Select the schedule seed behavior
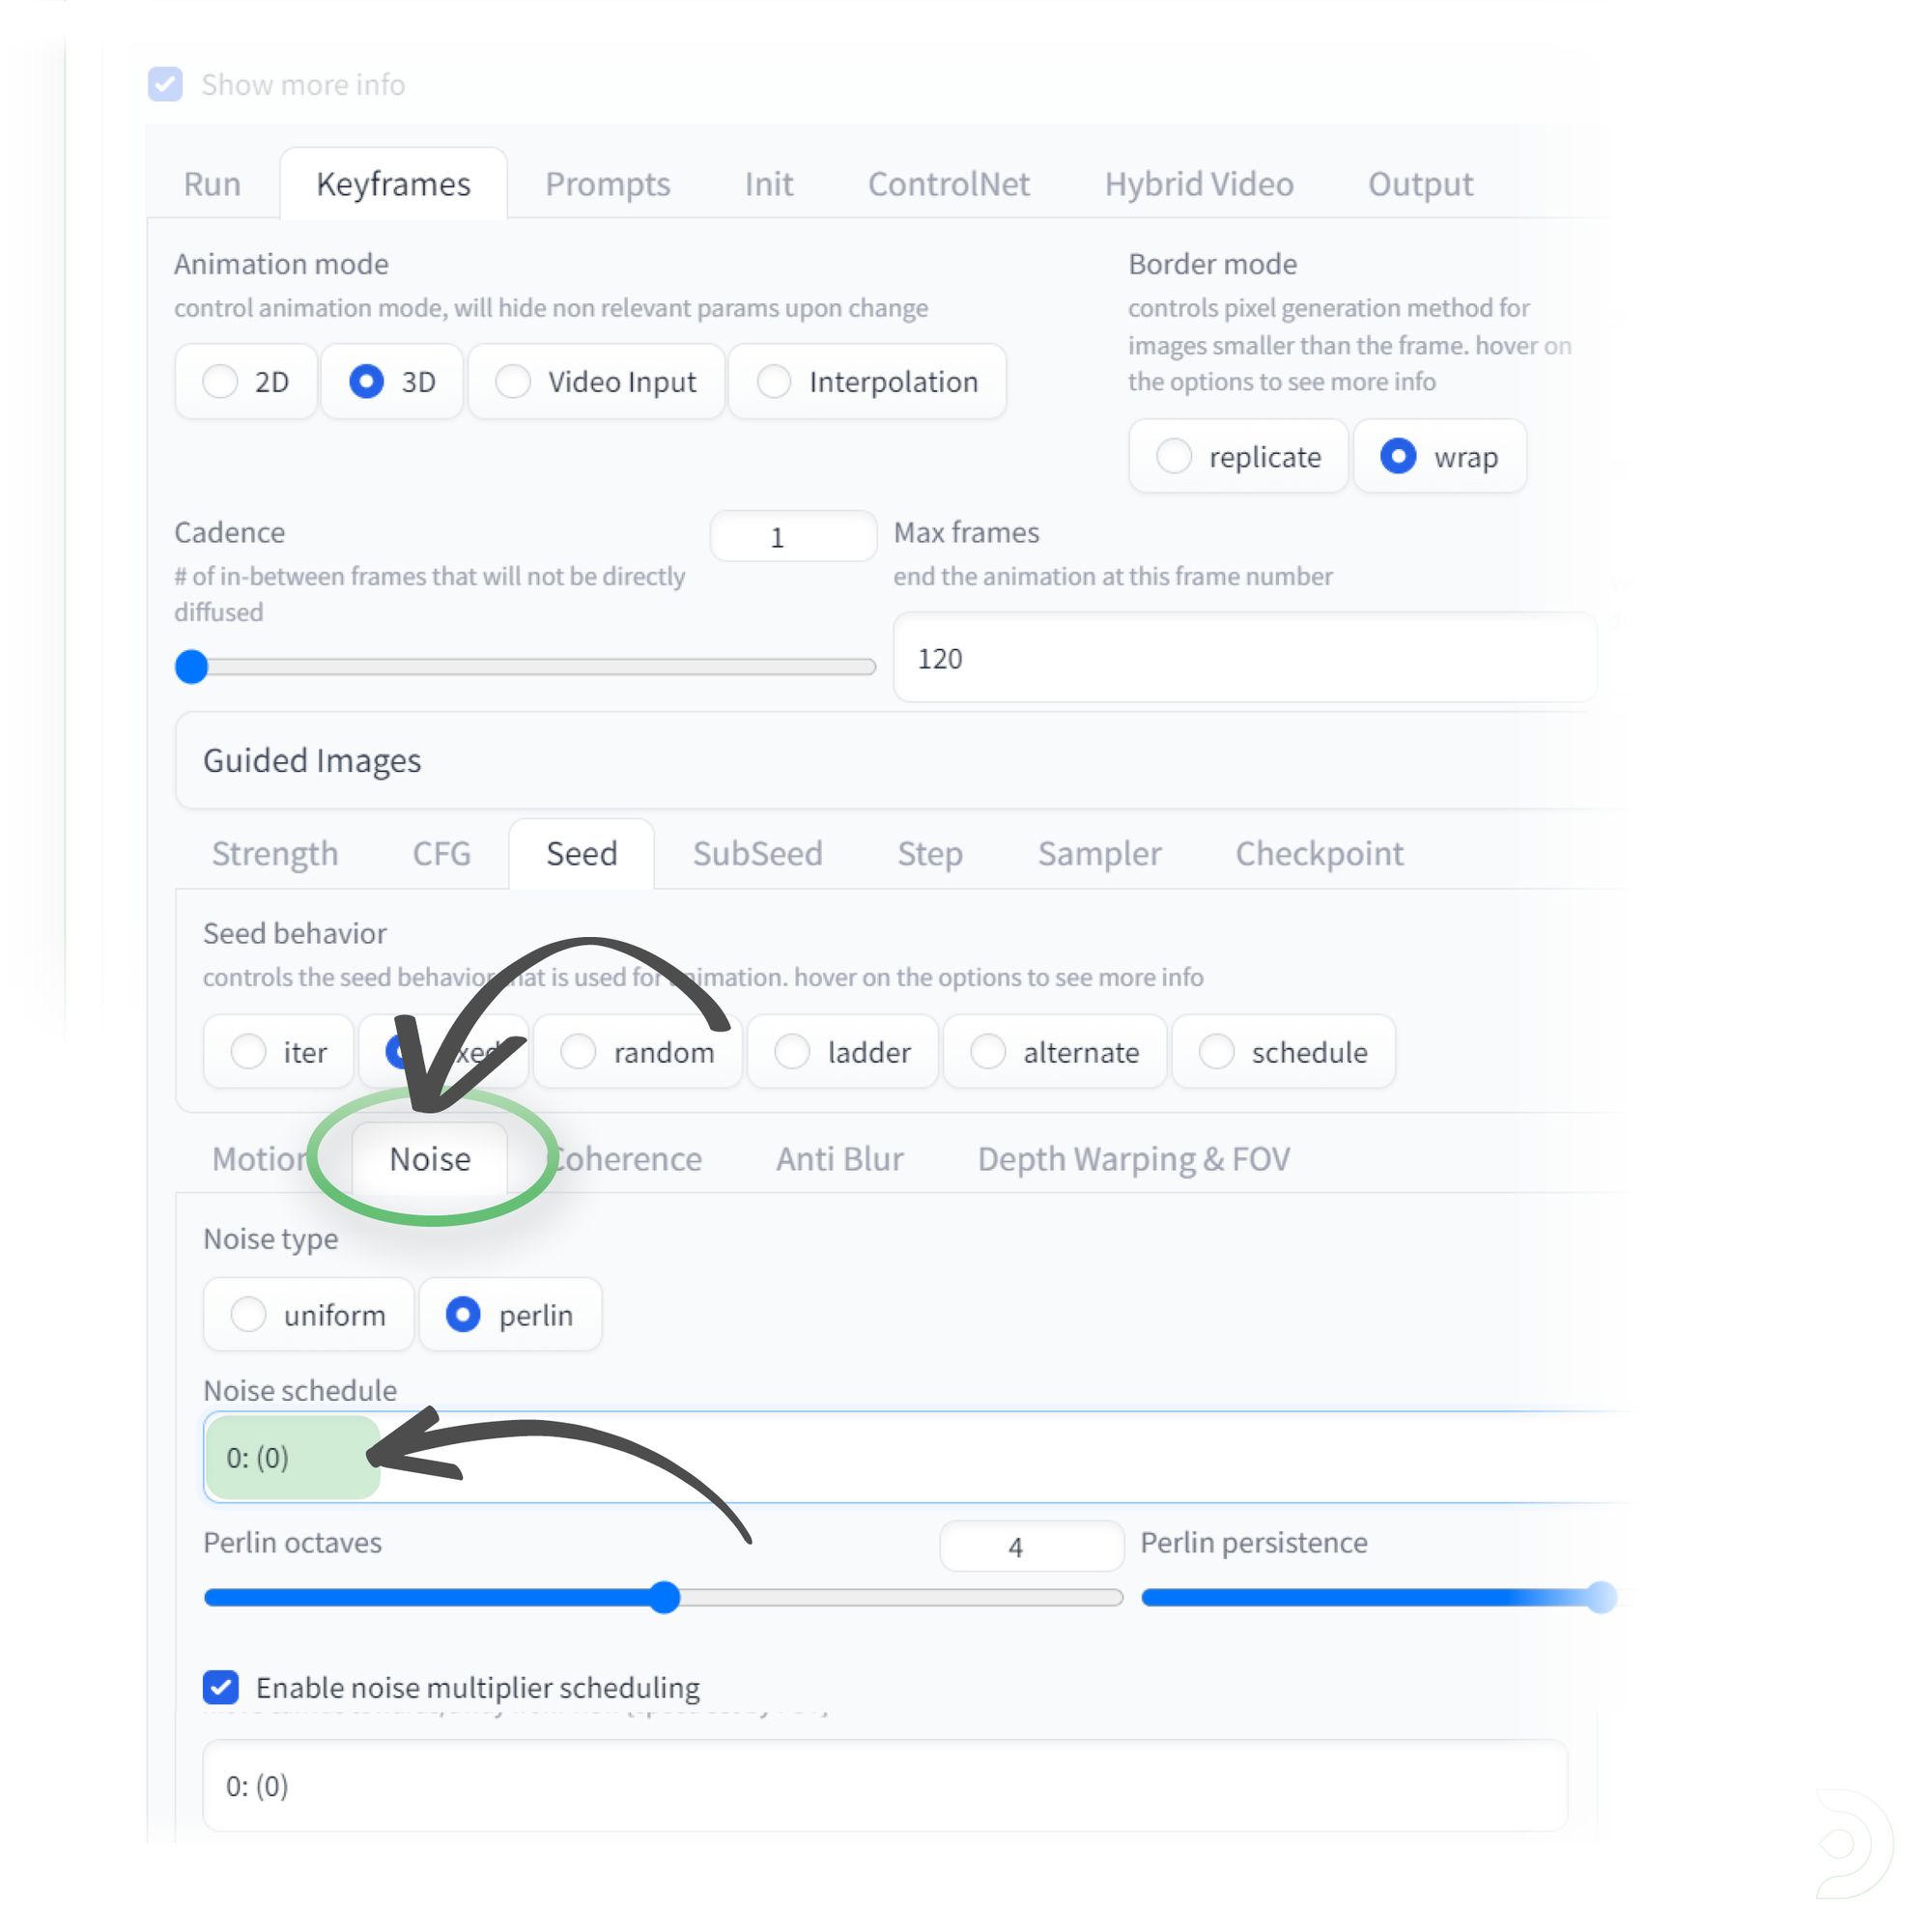Image resolution: width=1932 pixels, height=1932 pixels. pos(1216,1051)
